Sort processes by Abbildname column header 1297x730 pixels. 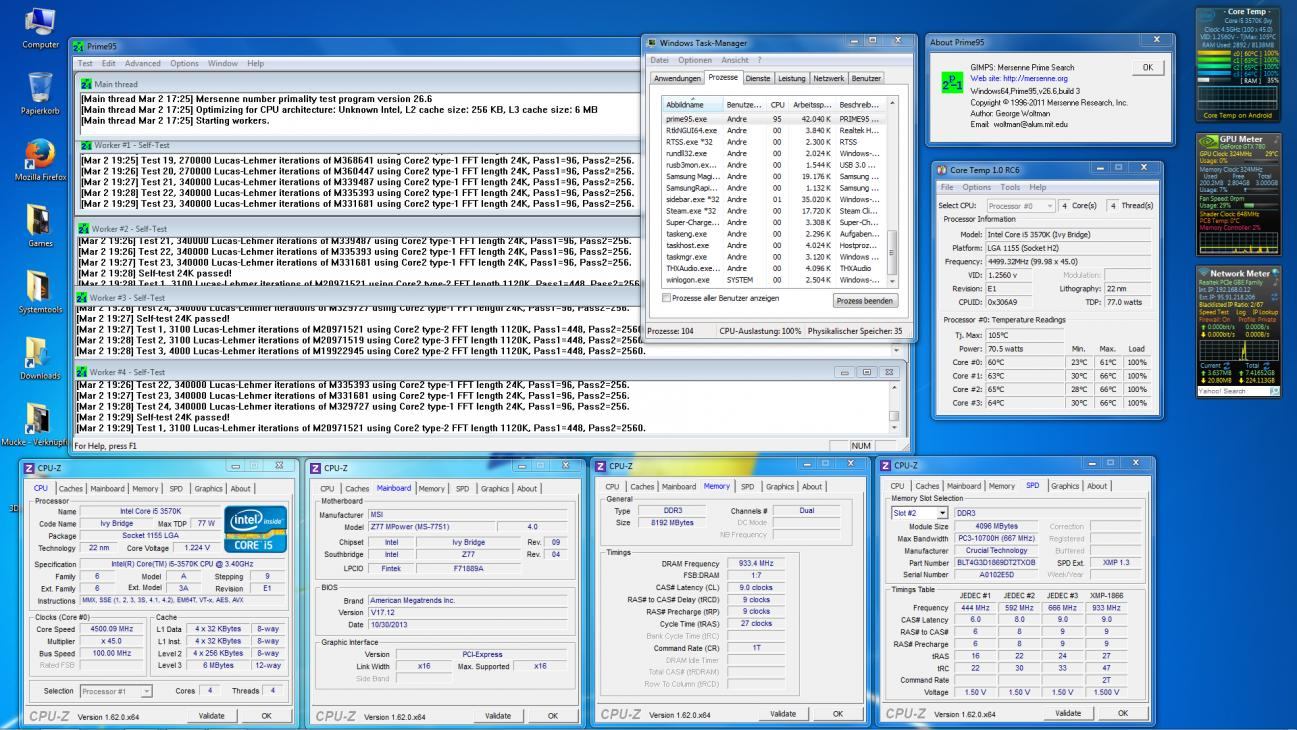click(x=693, y=104)
